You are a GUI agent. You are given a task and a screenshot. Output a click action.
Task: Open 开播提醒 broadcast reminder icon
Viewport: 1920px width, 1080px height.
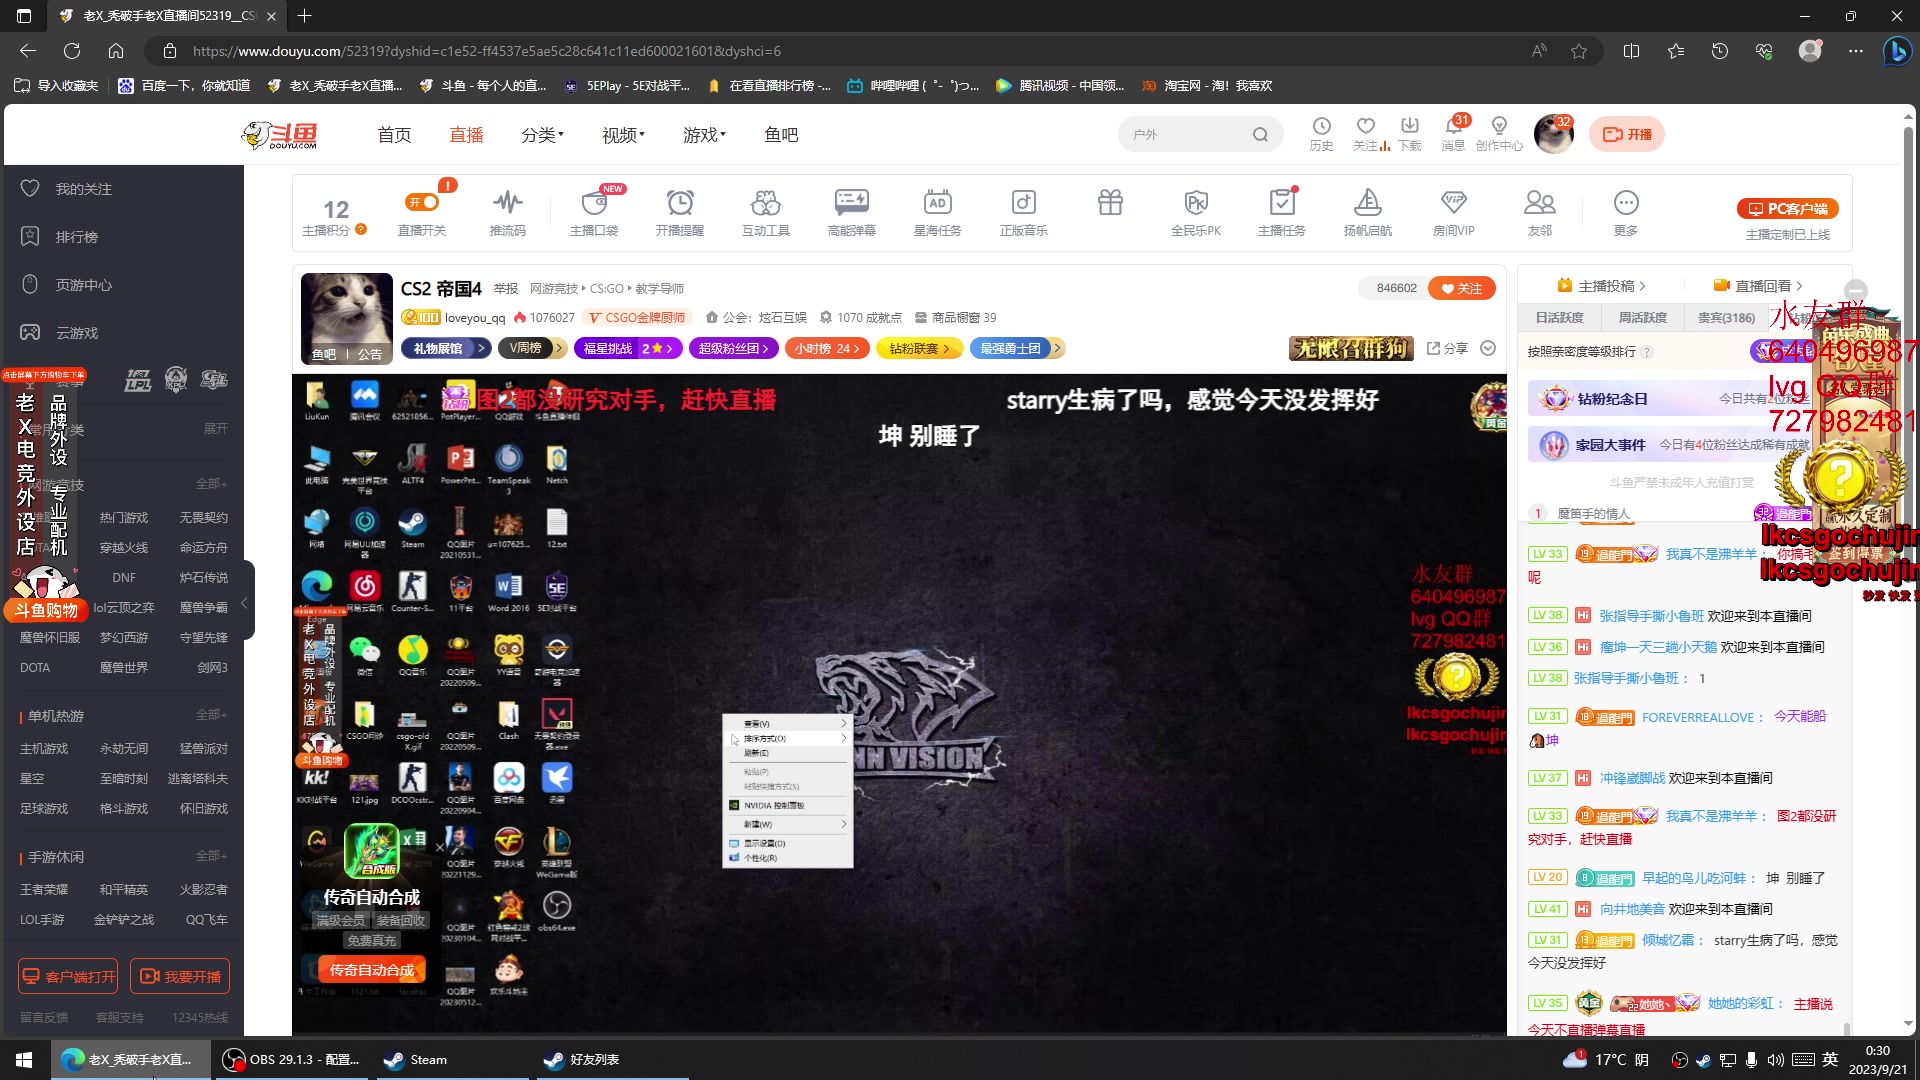[680, 212]
